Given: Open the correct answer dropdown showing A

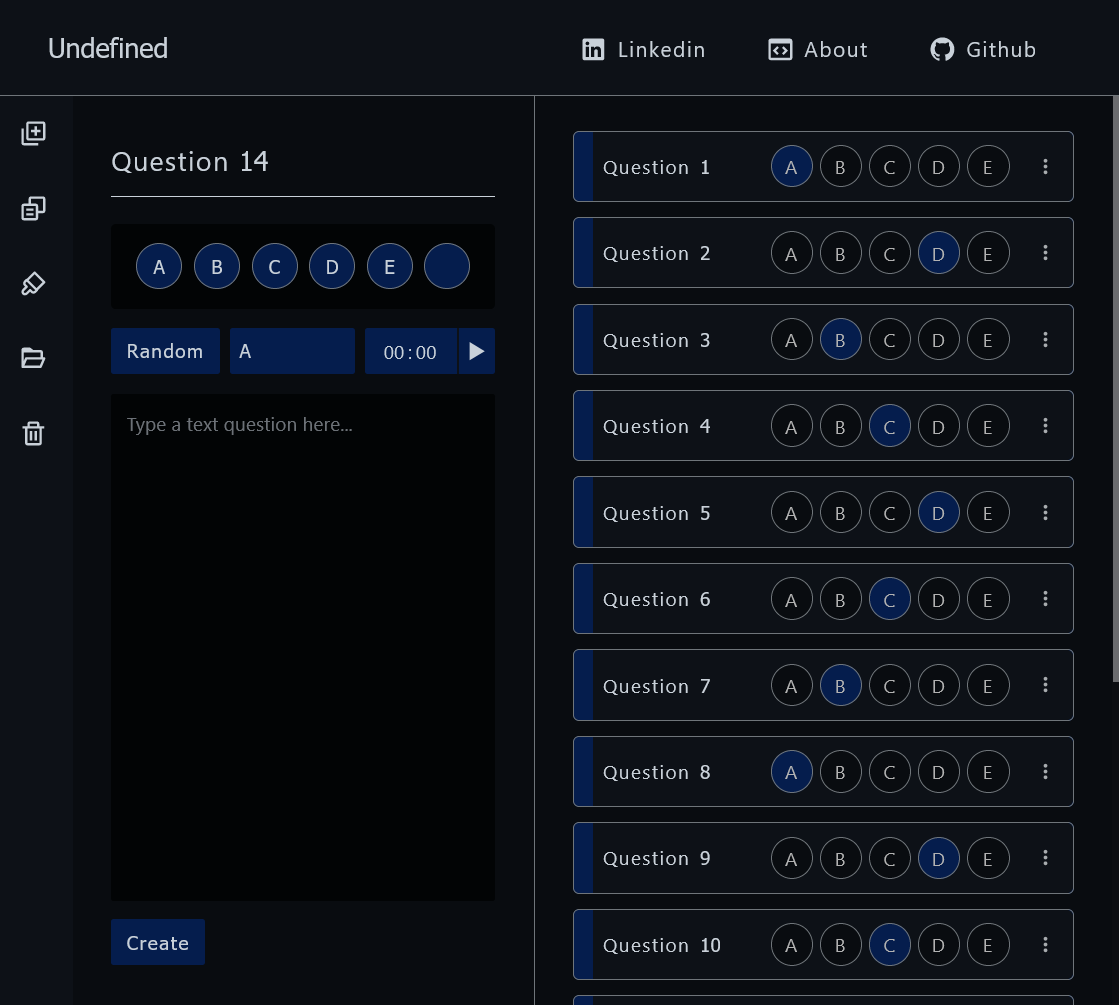Looking at the screenshot, I should click(x=293, y=351).
